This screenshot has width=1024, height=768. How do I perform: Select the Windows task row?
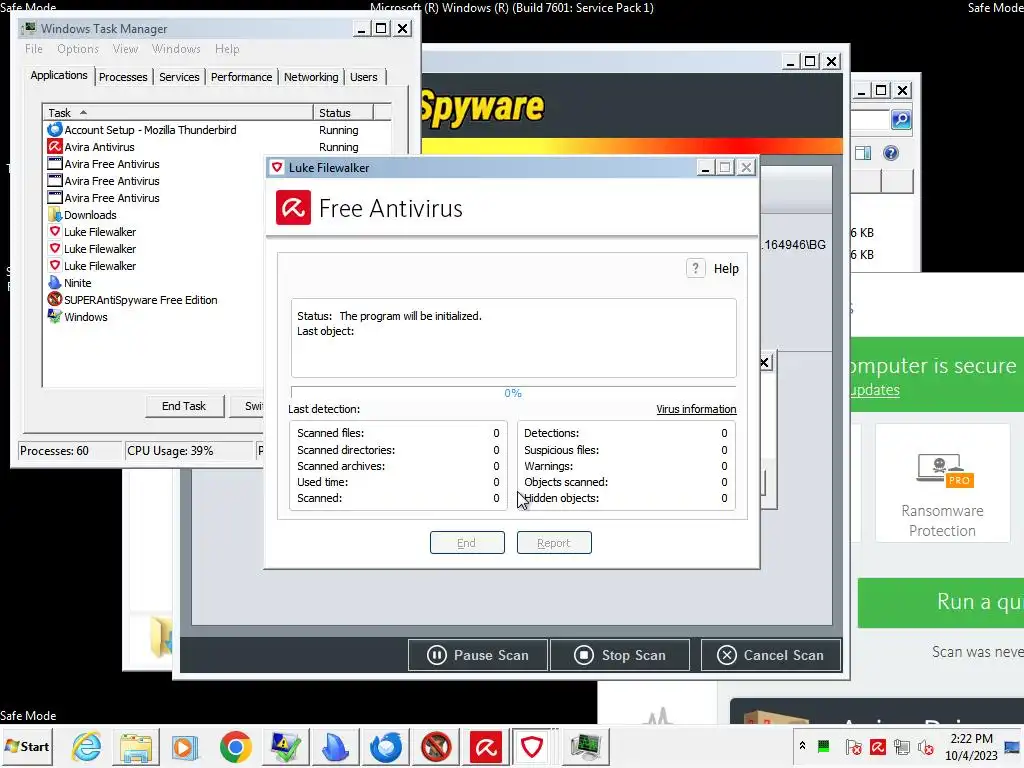tap(154, 317)
